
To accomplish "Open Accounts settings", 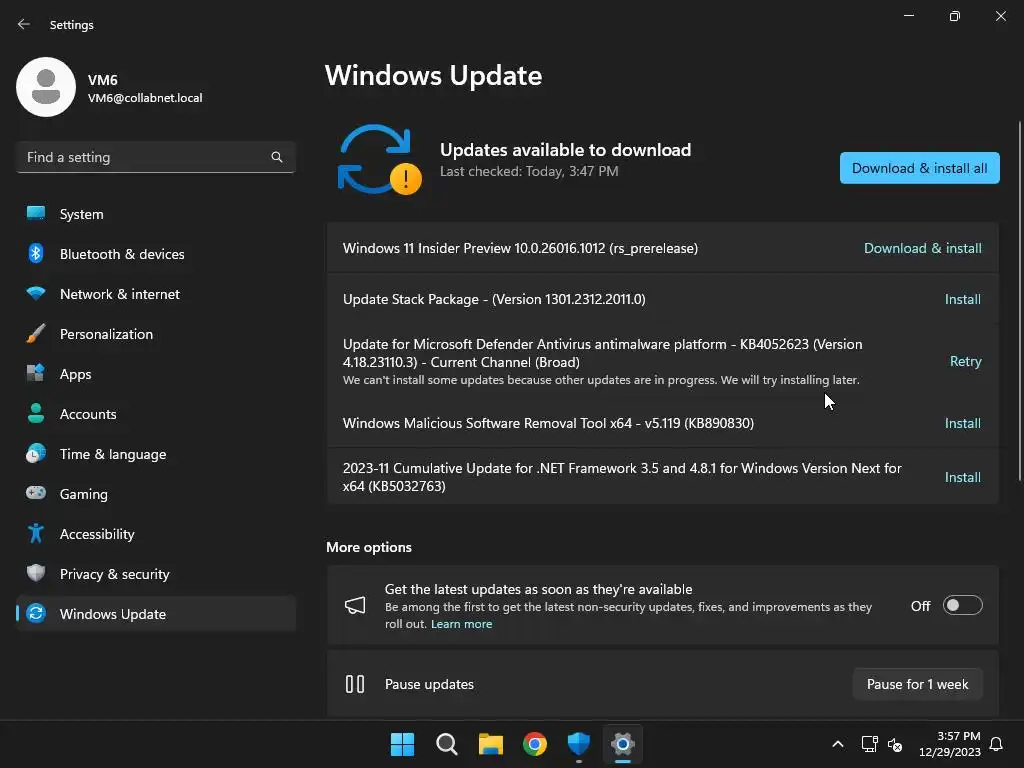I will (x=155, y=413).
